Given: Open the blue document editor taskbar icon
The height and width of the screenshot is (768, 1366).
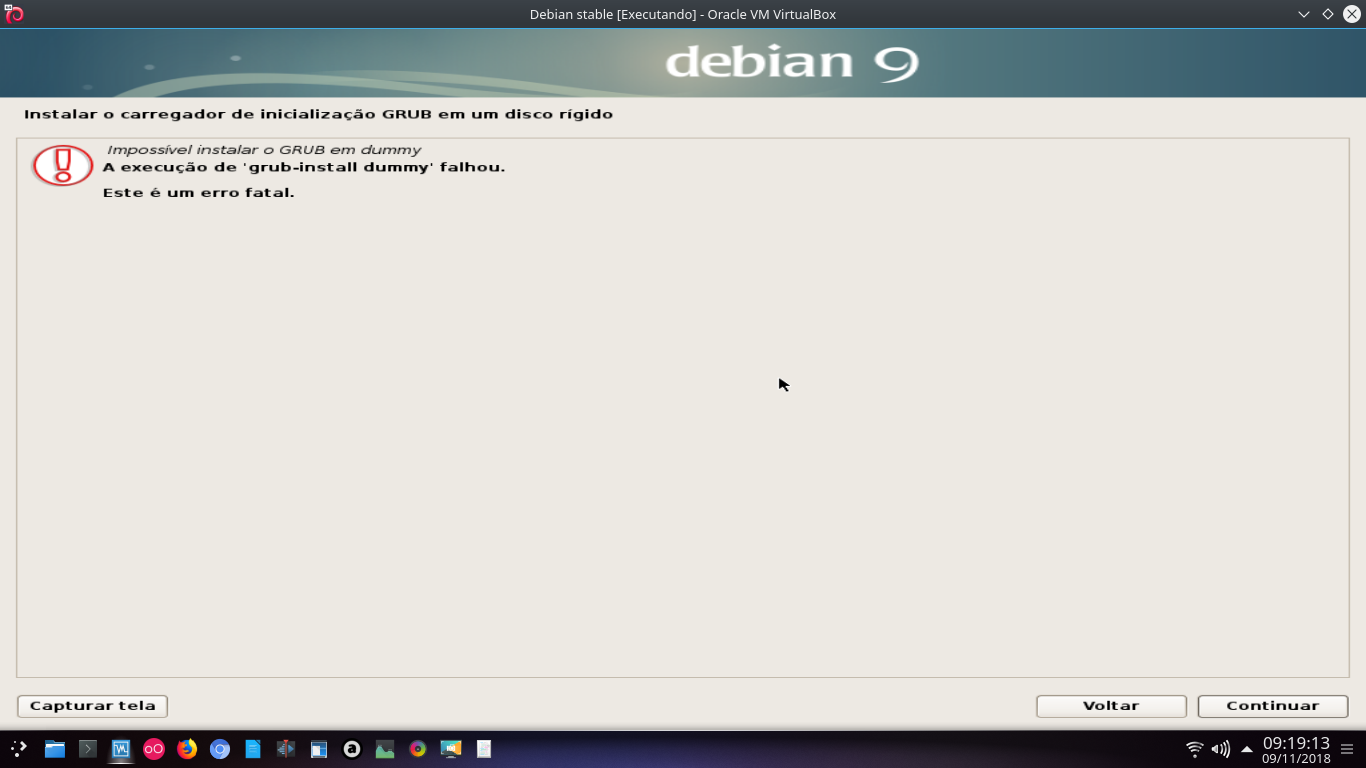Looking at the screenshot, I should [x=251, y=748].
